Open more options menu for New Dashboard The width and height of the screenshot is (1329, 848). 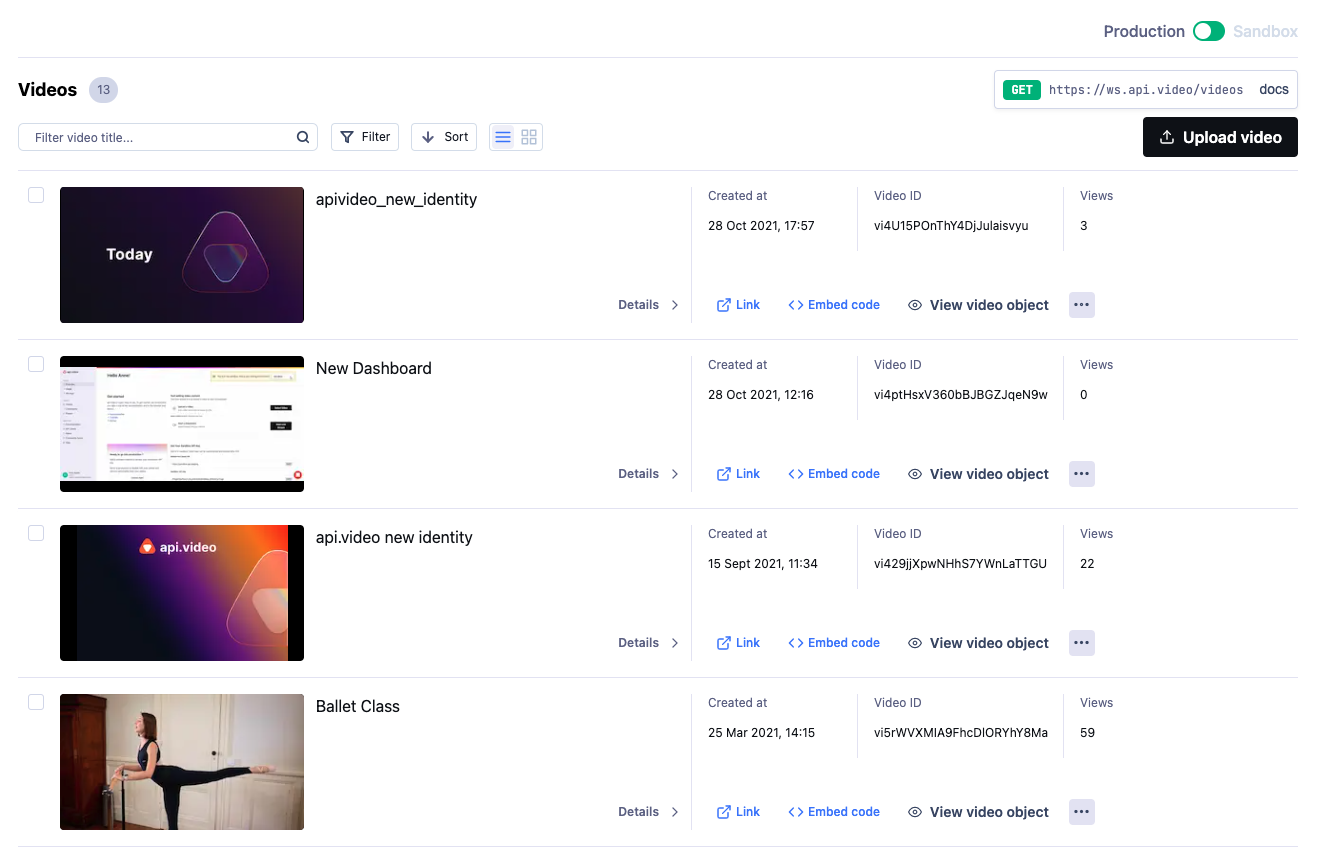(x=1082, y=474)
